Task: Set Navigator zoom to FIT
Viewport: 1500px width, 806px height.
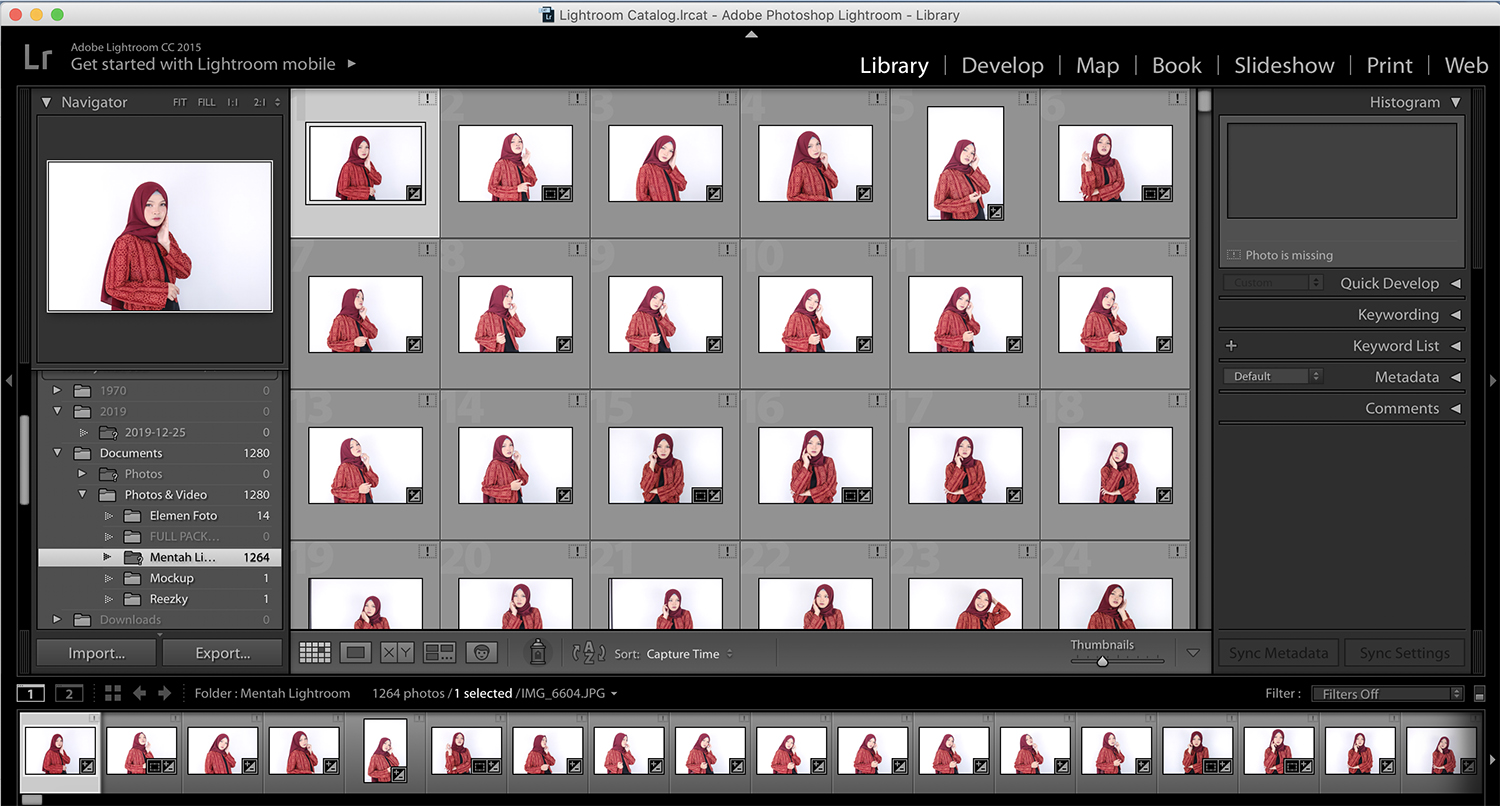Action: (x=180, y=102)
